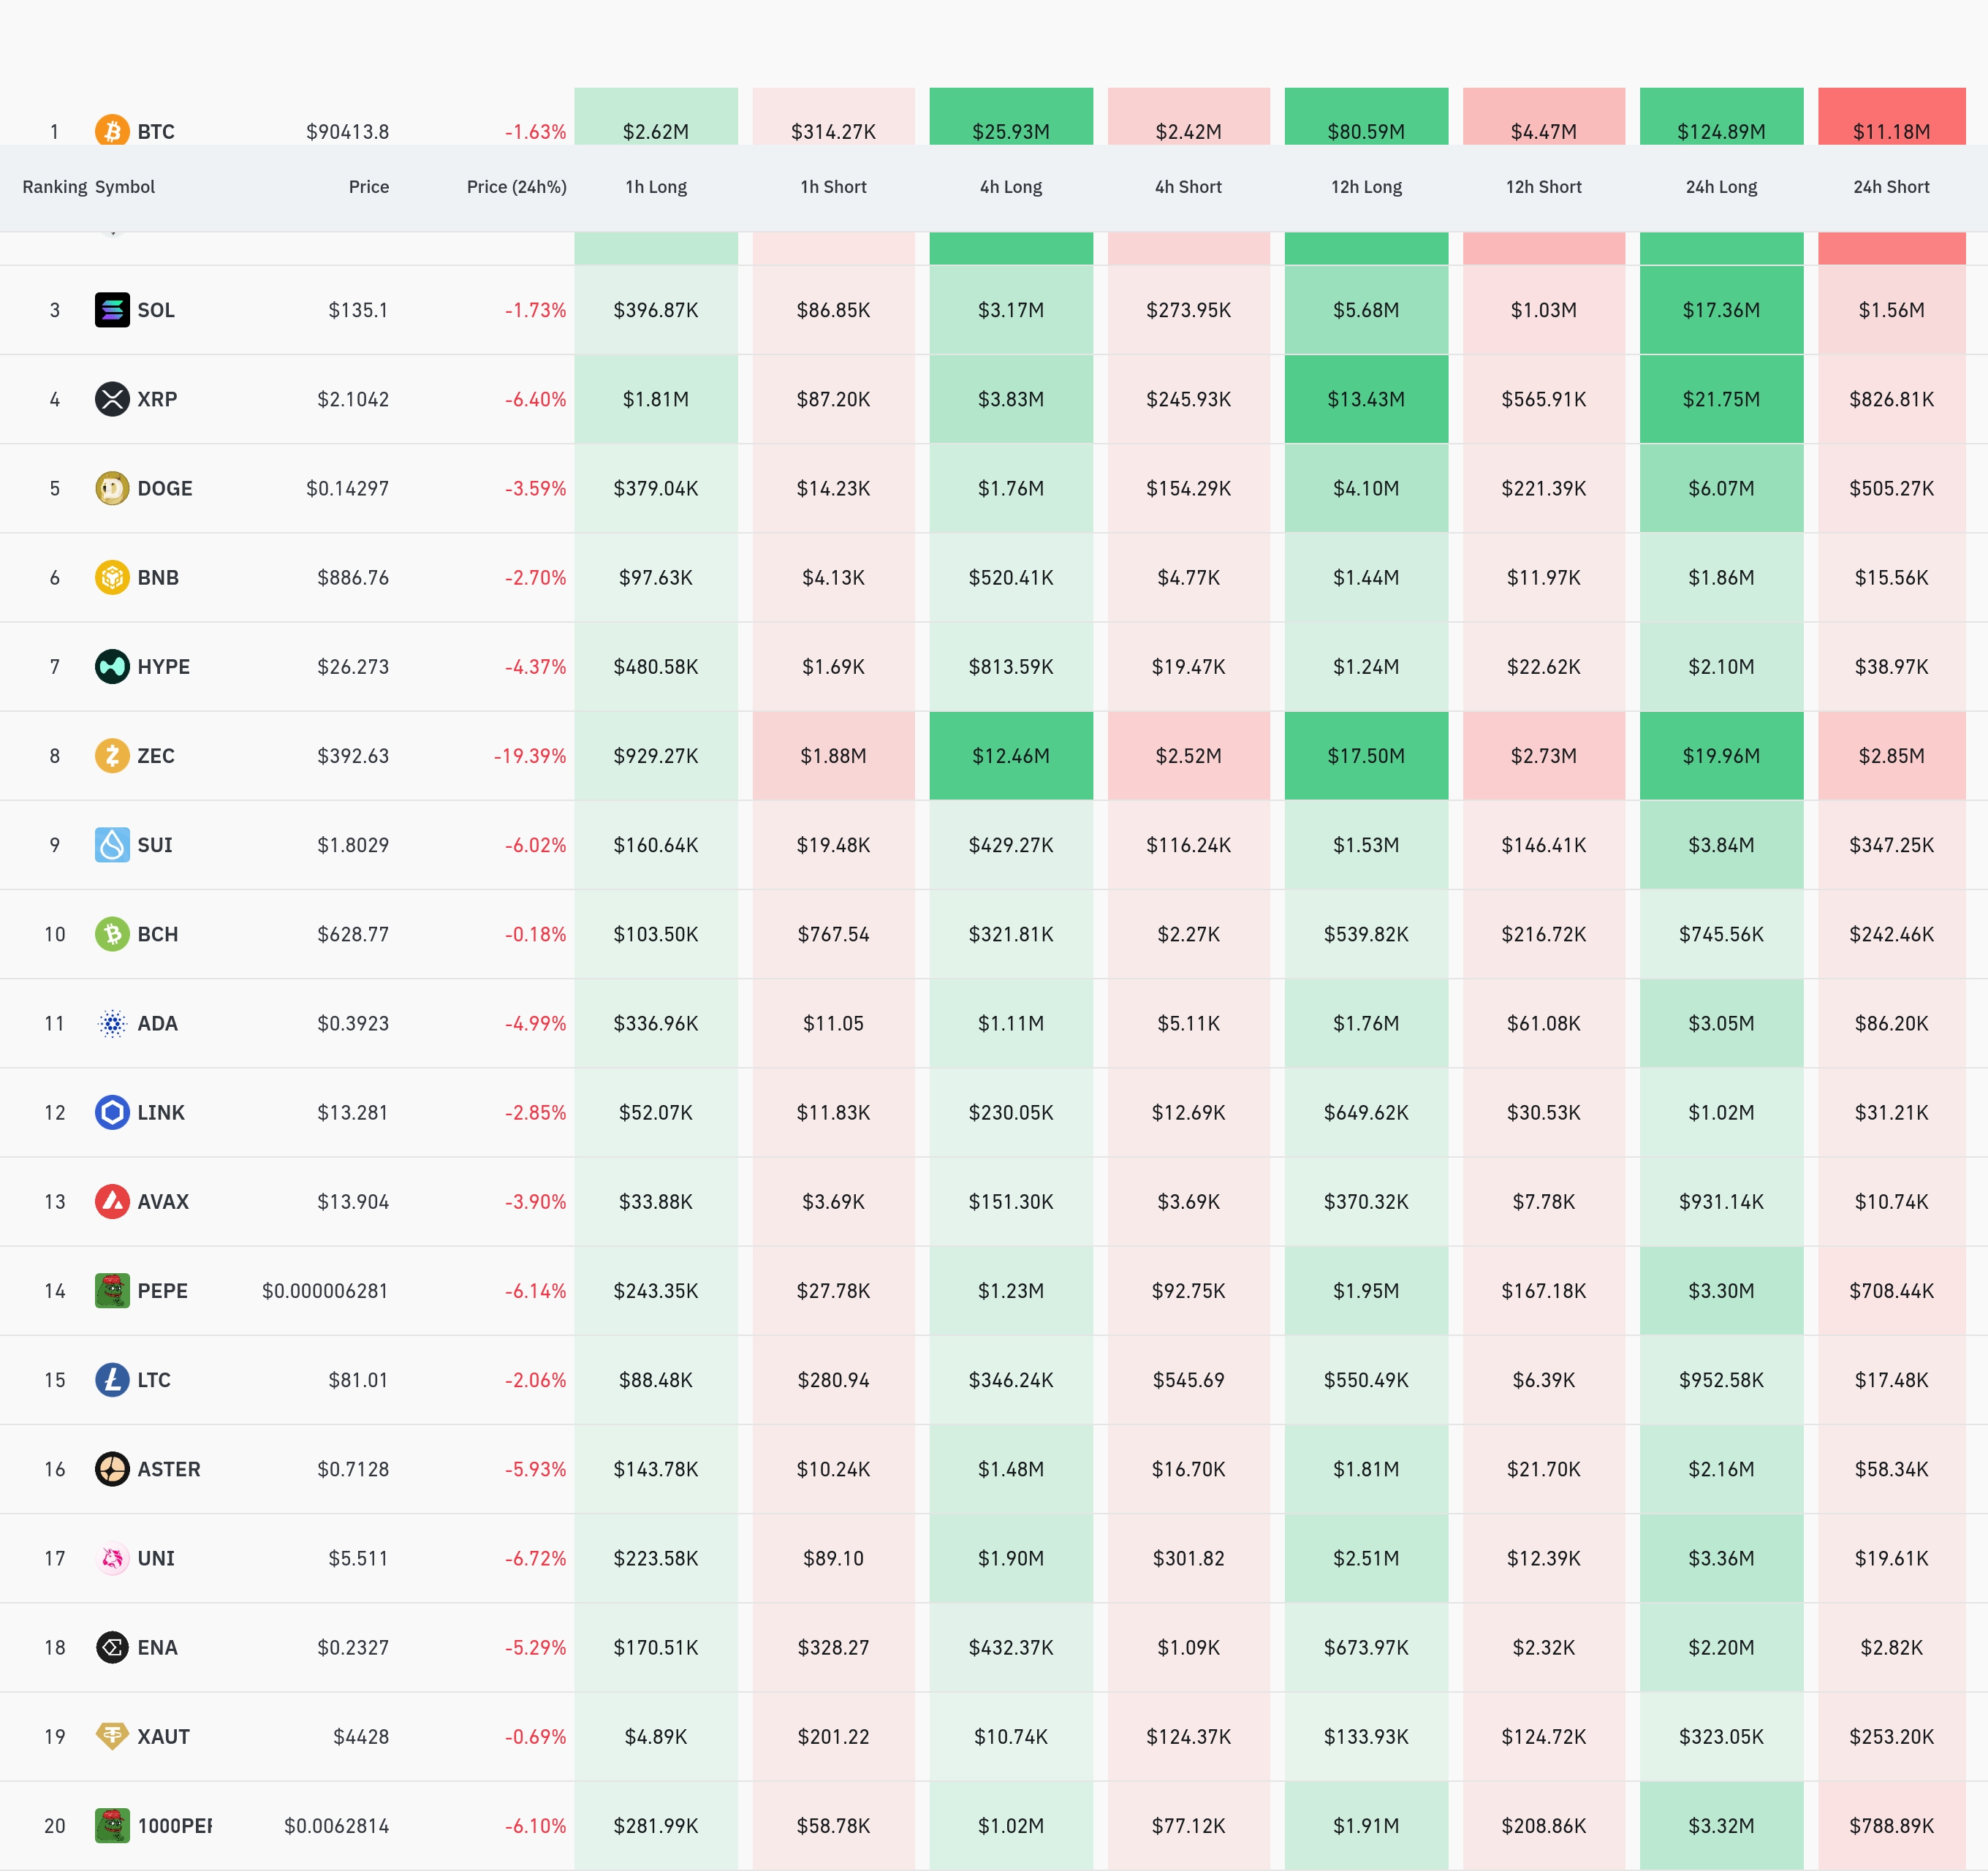Viewport: 1988px width, 1871px height.
Task: Click the BNB coin icon
Action: (112, 577)
